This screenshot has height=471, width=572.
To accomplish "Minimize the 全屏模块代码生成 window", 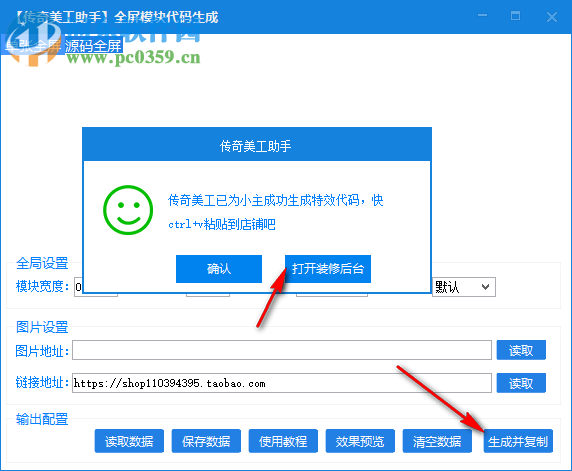I will [x=483, y=16].
